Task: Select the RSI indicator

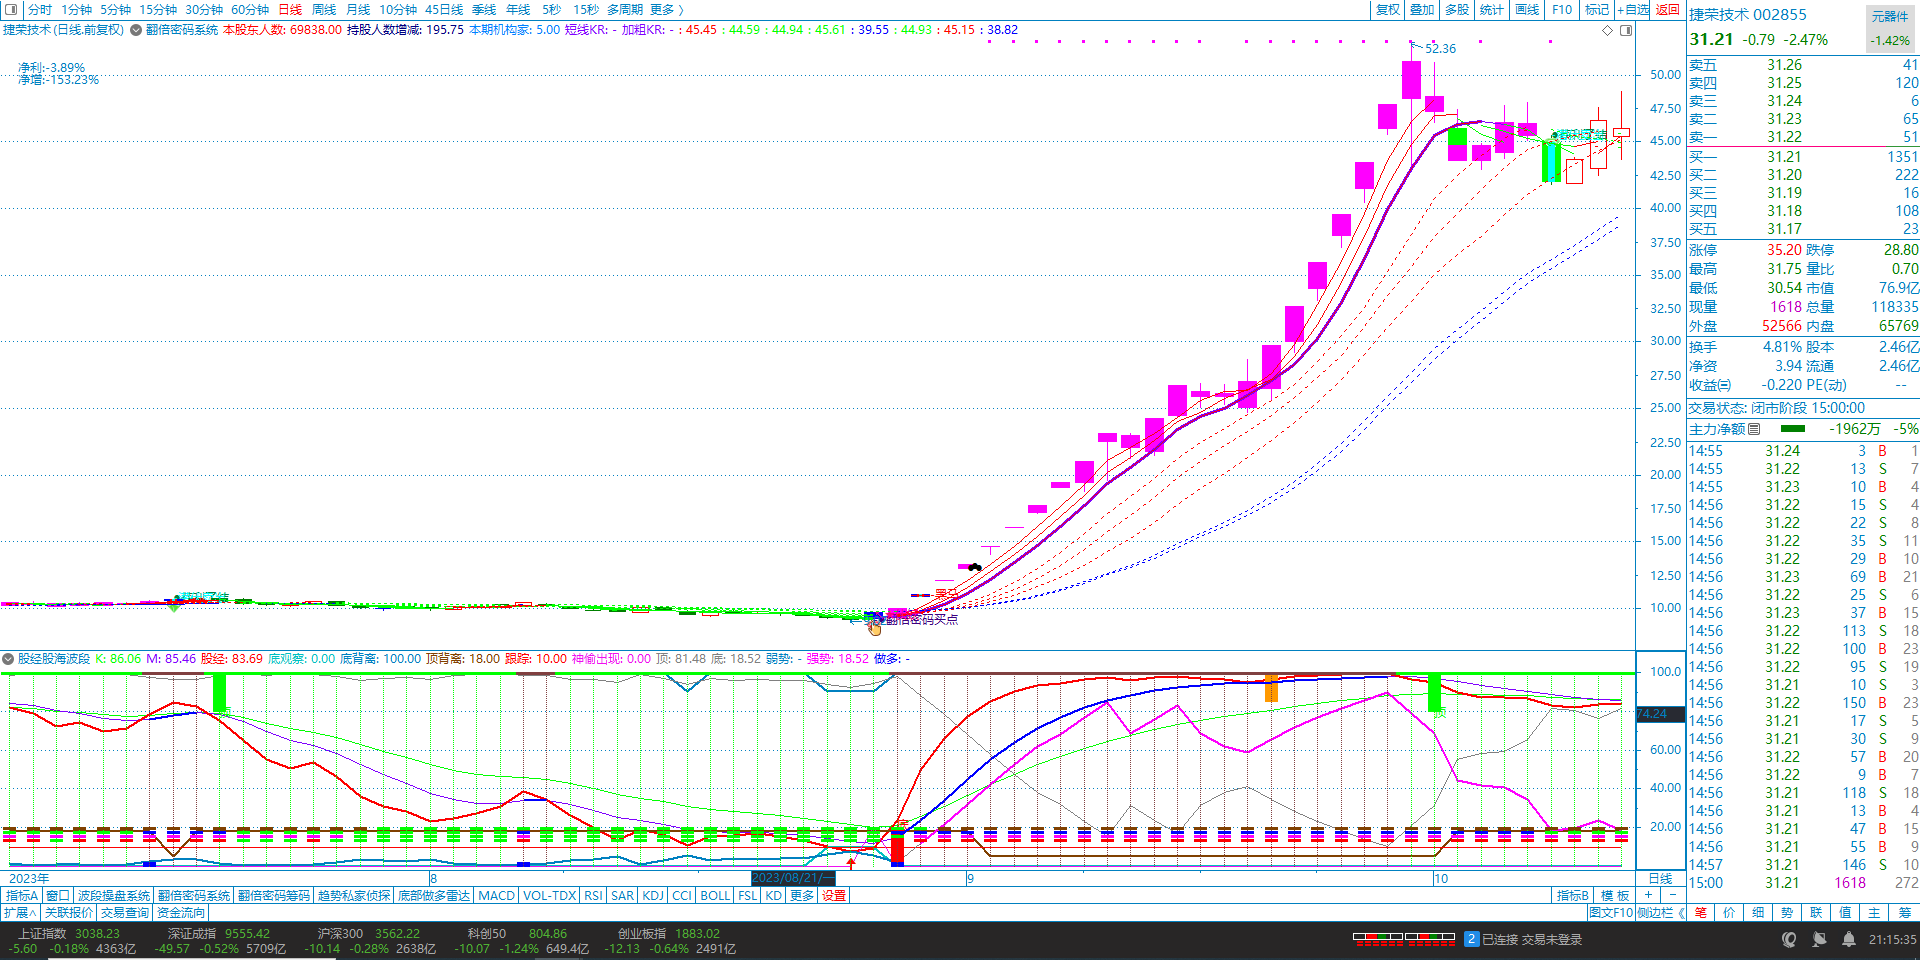Action: point(594,896)
